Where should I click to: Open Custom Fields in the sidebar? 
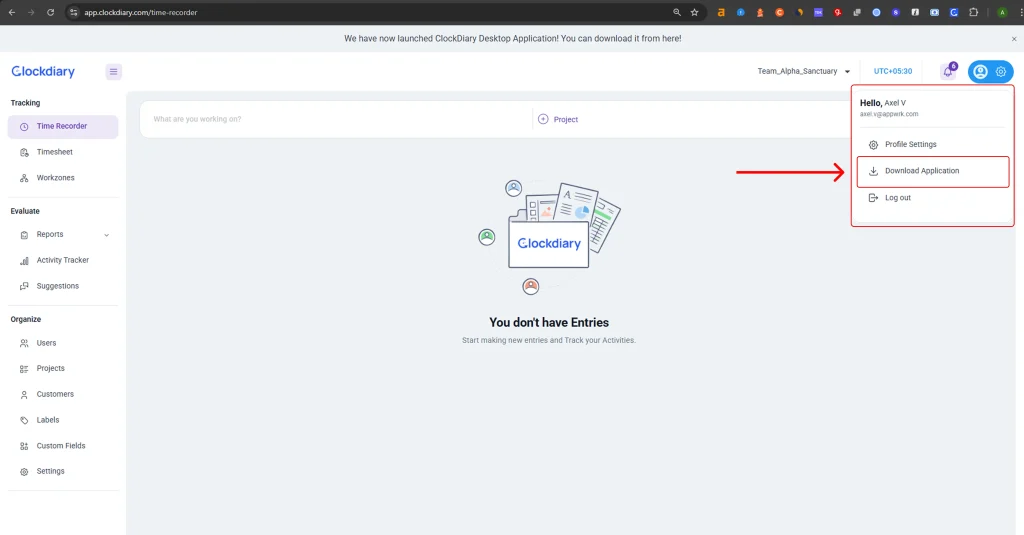[63, 446]
